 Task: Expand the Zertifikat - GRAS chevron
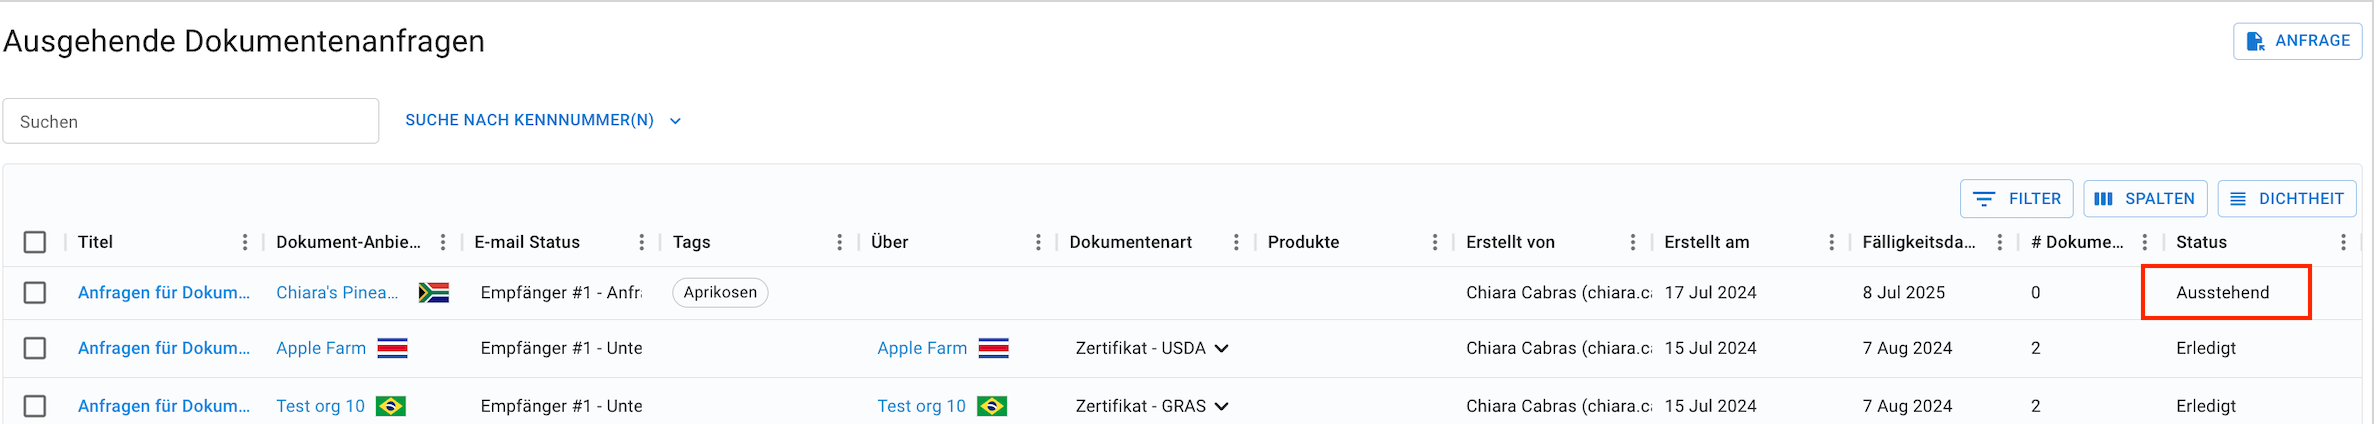tap(1222, 406)
